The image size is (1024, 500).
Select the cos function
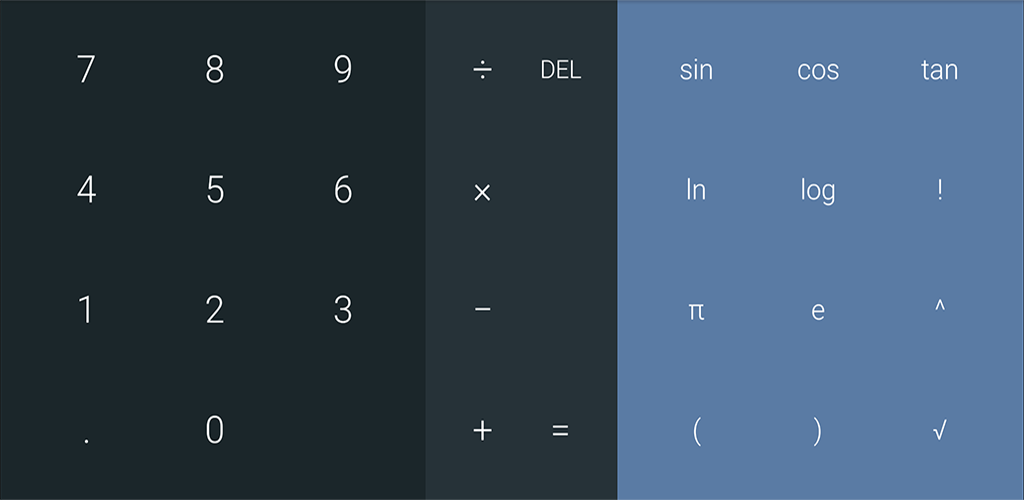coord(817,70)
